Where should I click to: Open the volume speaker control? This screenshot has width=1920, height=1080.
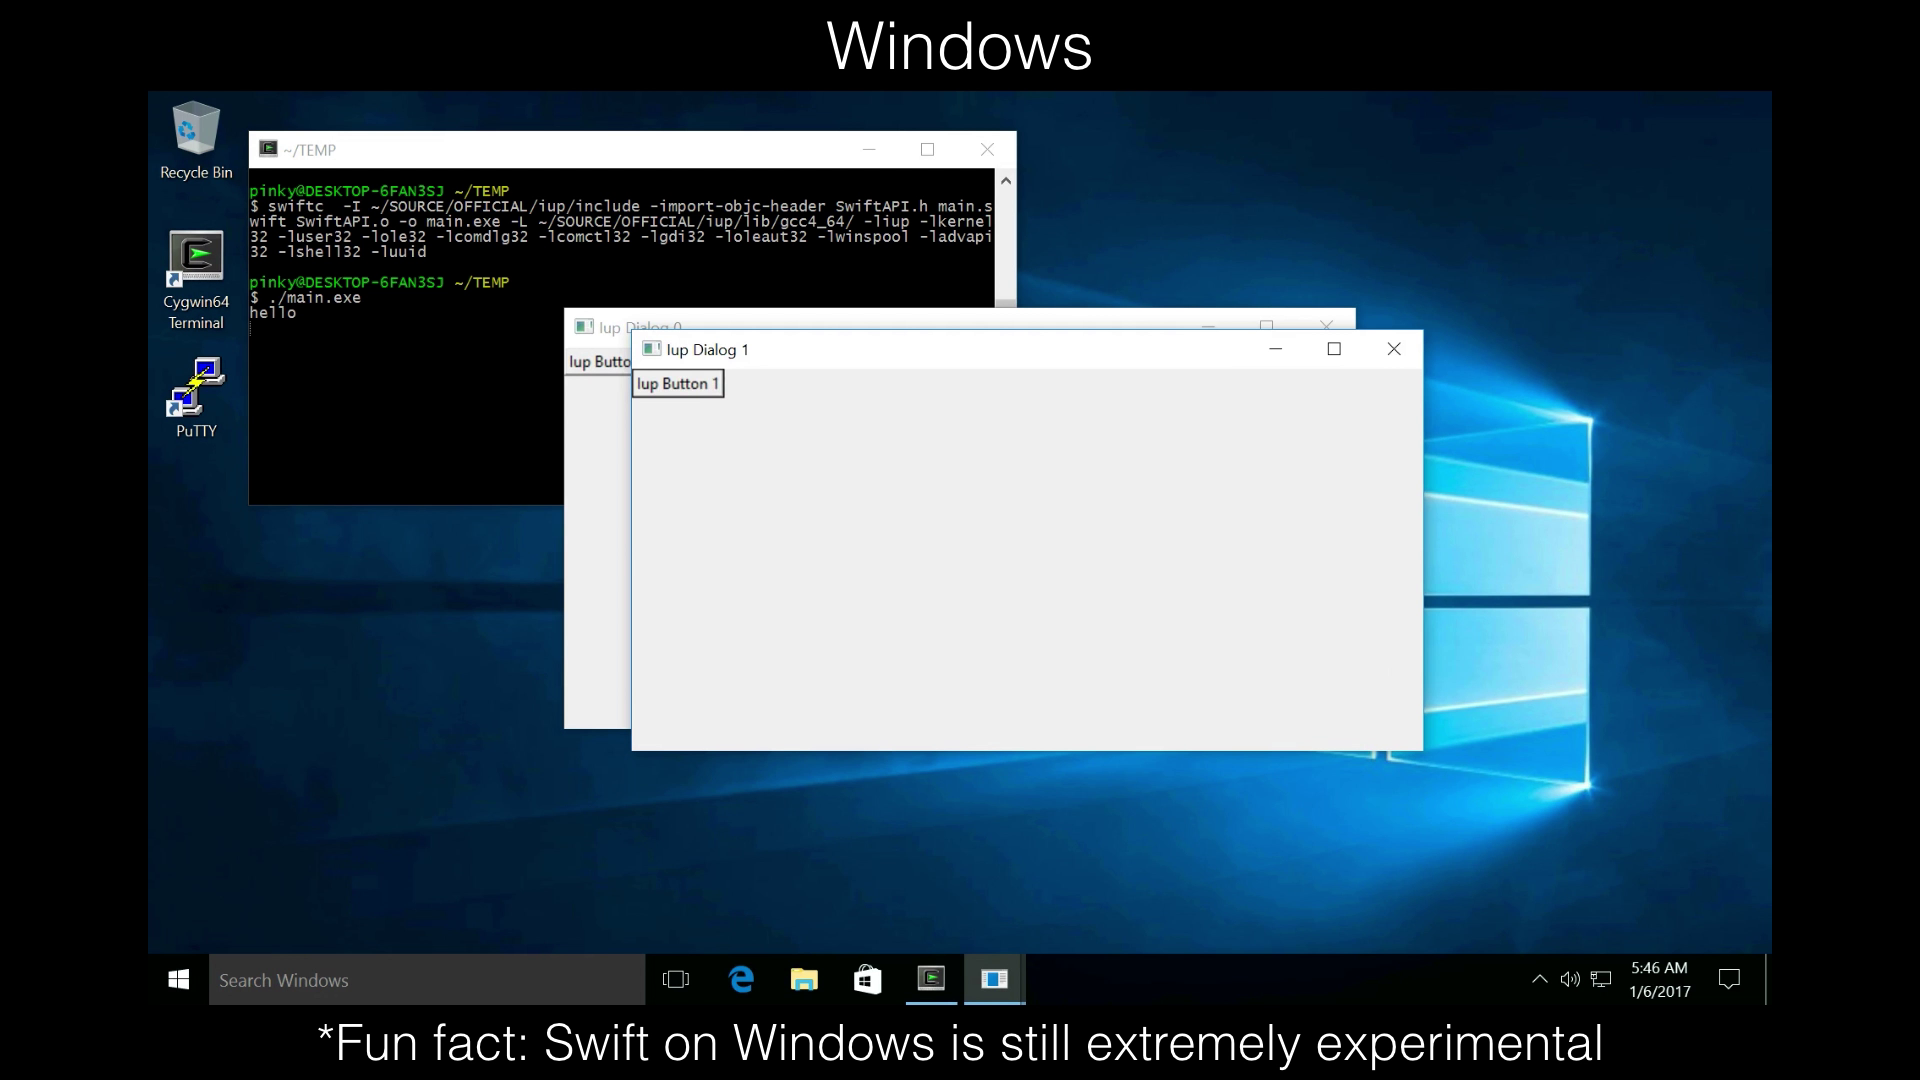pyautogui.click(x=1570, y=980)
